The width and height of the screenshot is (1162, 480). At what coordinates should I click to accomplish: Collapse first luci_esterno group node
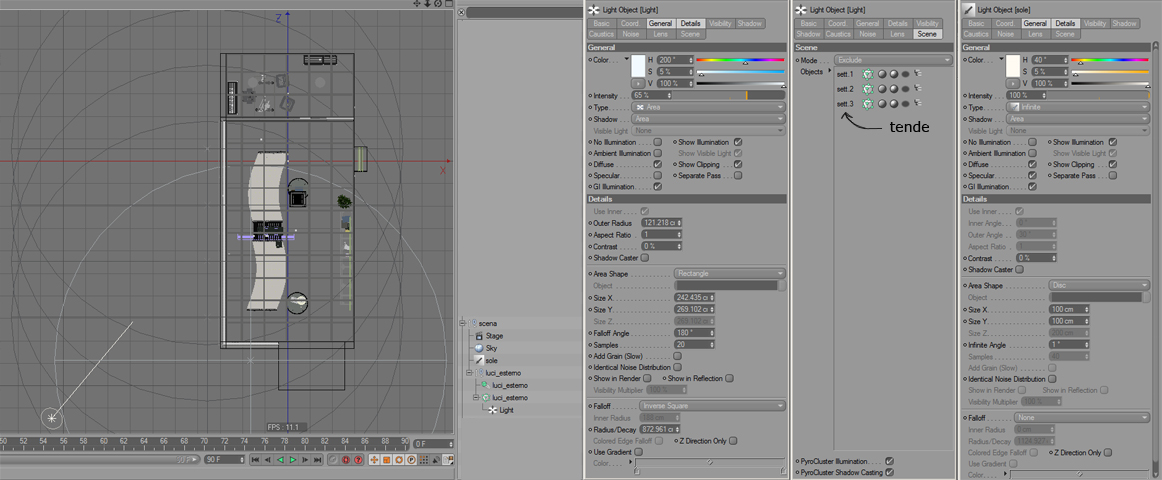(468, 373)
